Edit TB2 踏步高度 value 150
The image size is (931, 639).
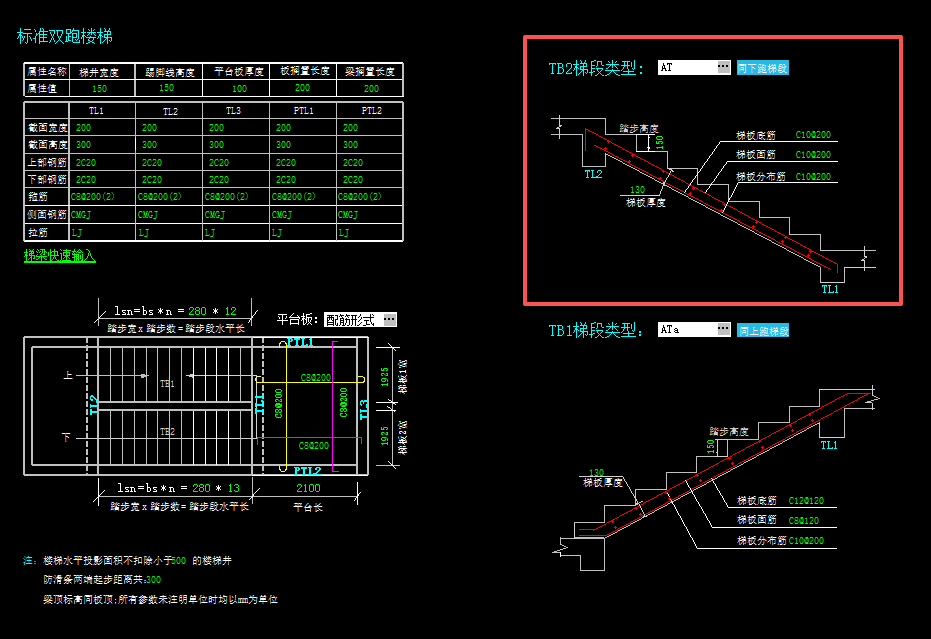click(x=659, y=142)
